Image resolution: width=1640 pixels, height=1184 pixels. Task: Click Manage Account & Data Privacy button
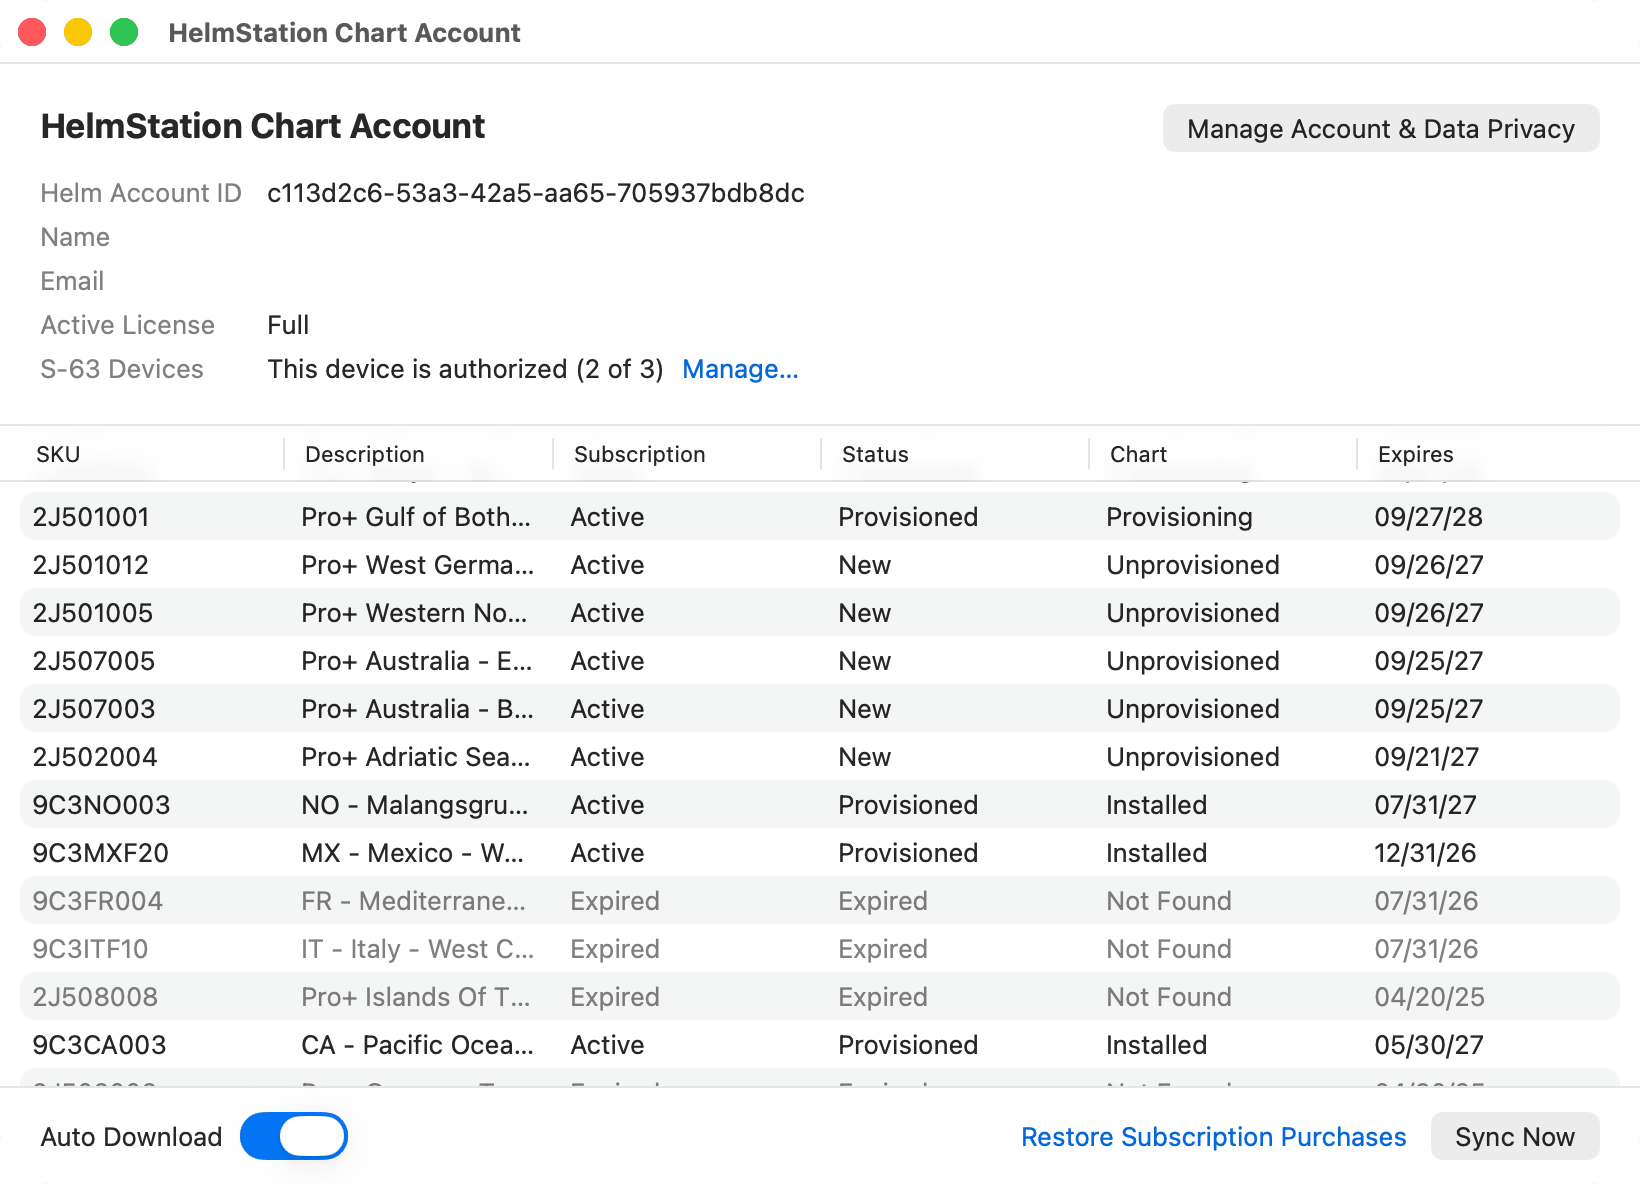coord(1381,128)
